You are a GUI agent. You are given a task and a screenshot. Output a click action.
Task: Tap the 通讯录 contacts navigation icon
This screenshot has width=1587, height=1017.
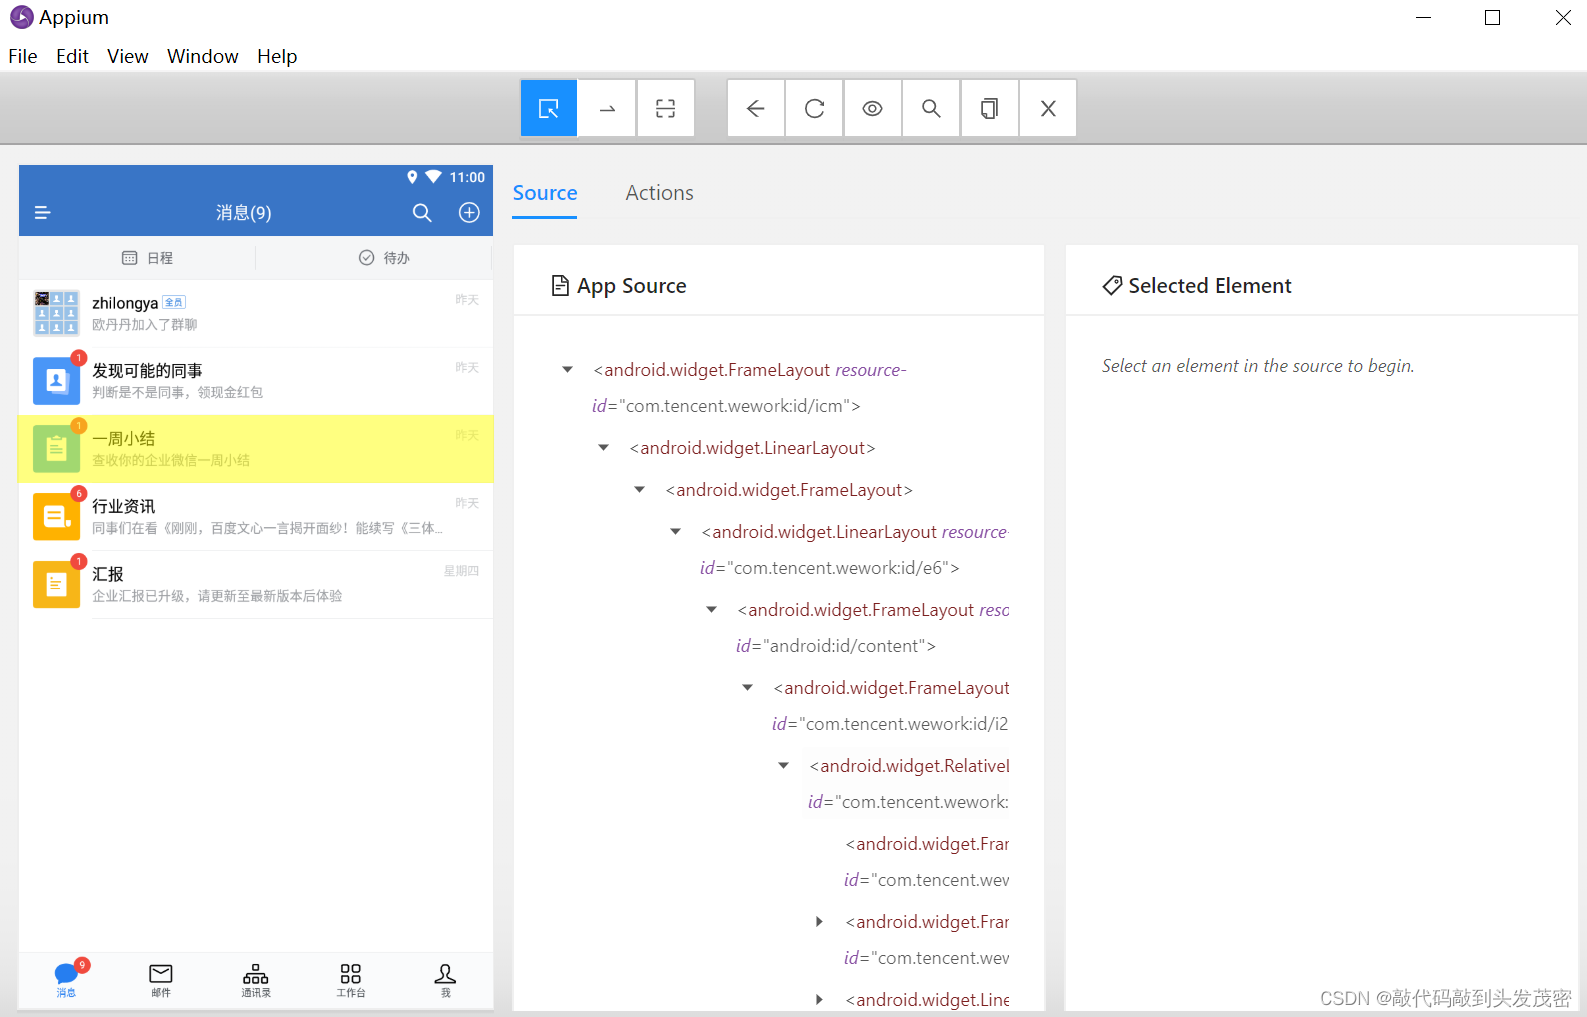256,980
